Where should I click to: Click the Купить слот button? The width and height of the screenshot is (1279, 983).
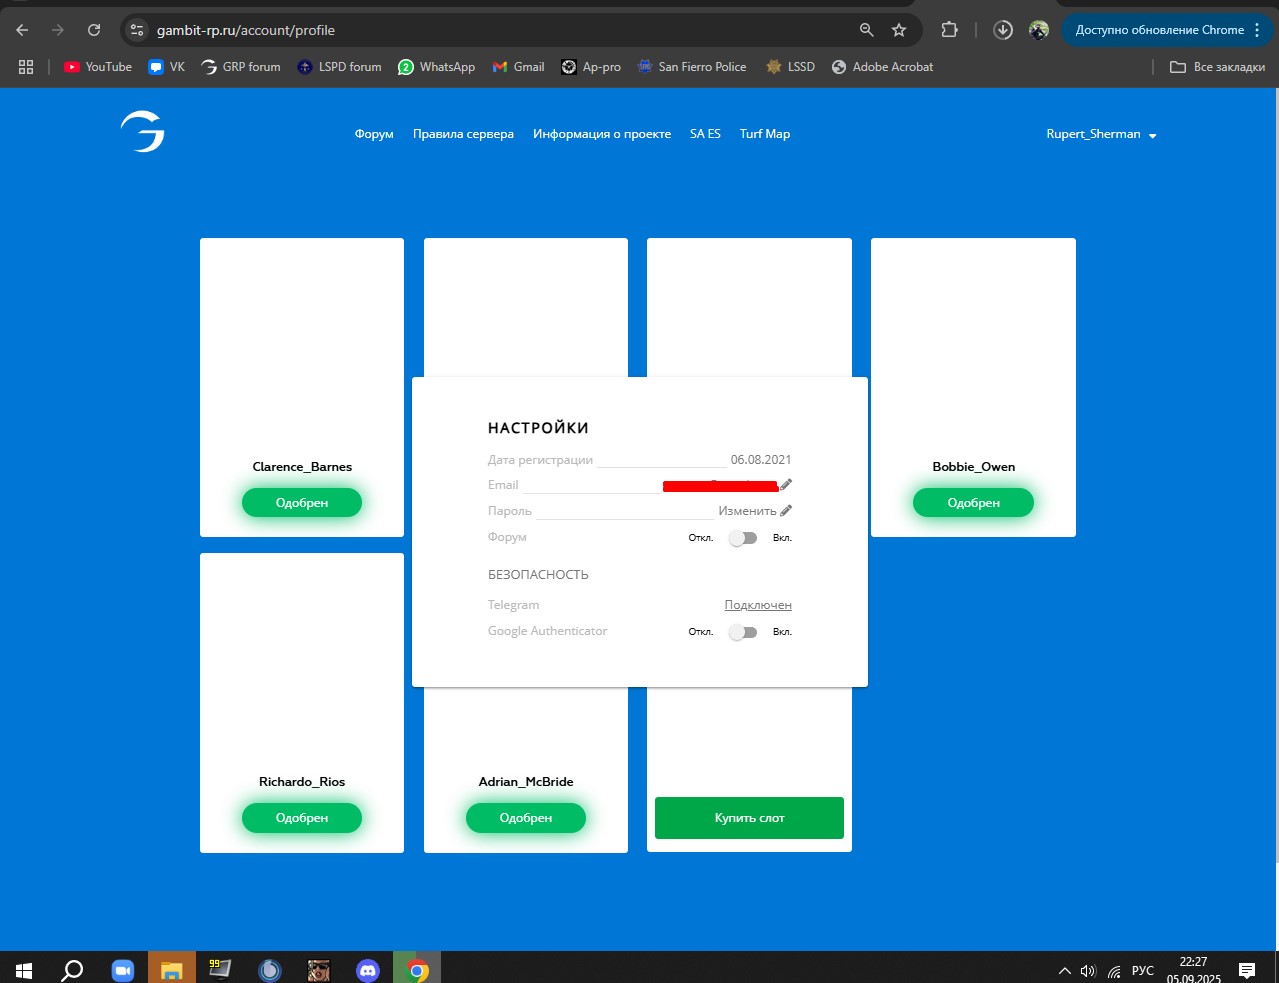pos(749,818)
